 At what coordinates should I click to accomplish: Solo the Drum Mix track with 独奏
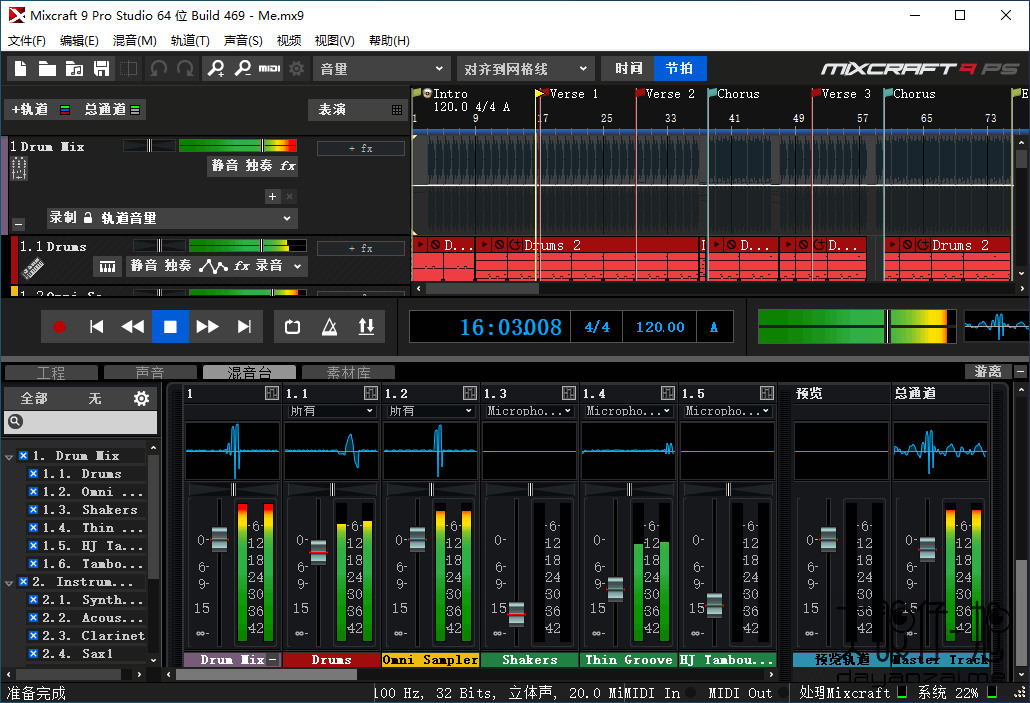[x=259, y=166]
